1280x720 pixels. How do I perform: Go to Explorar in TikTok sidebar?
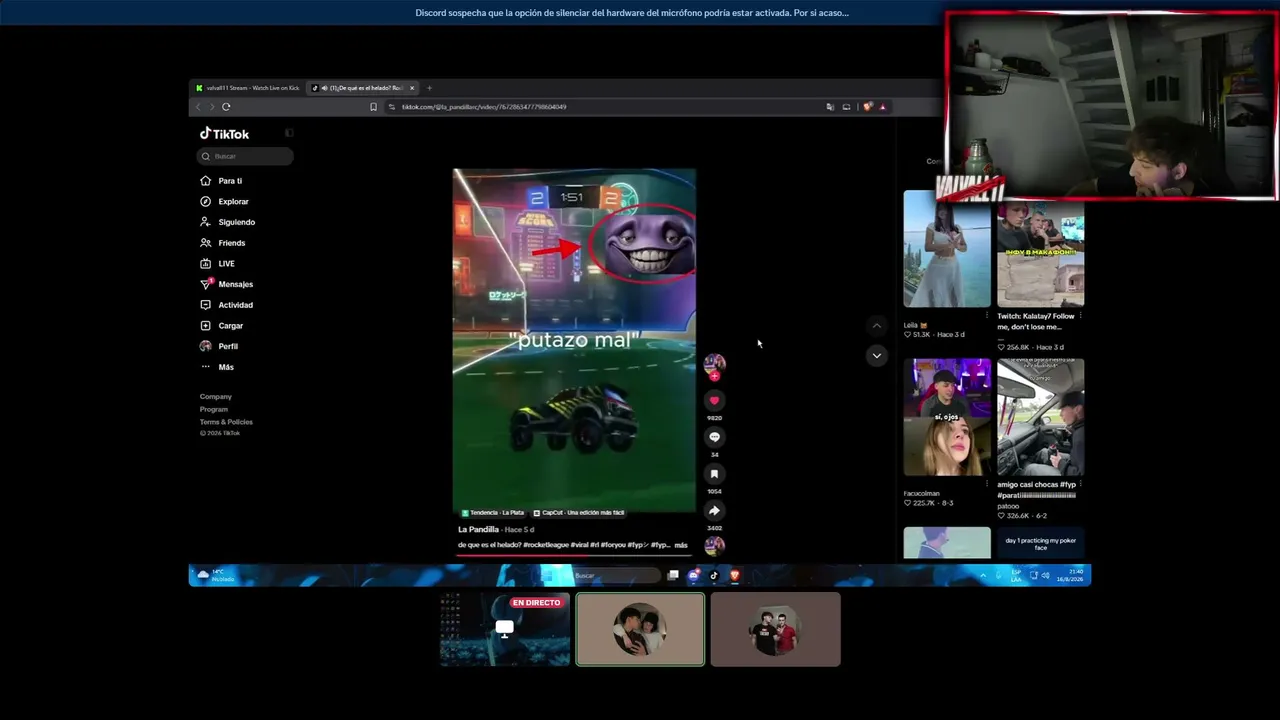tap(225, 201)
